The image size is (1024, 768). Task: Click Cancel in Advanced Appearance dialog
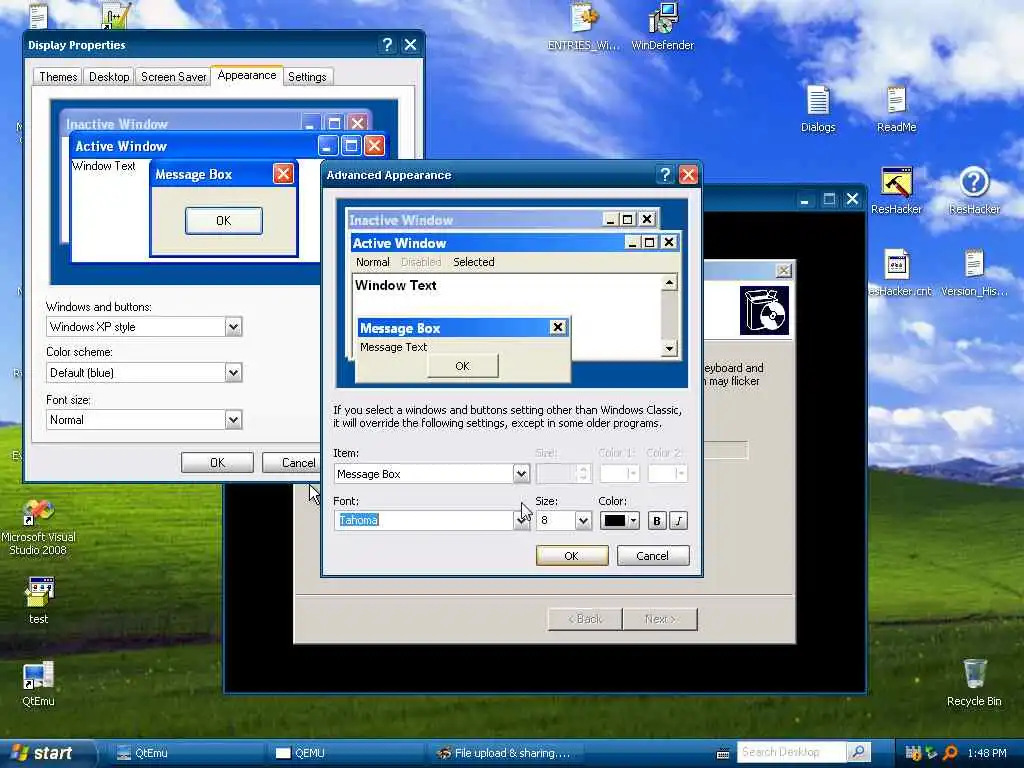(x=652, y=556)
